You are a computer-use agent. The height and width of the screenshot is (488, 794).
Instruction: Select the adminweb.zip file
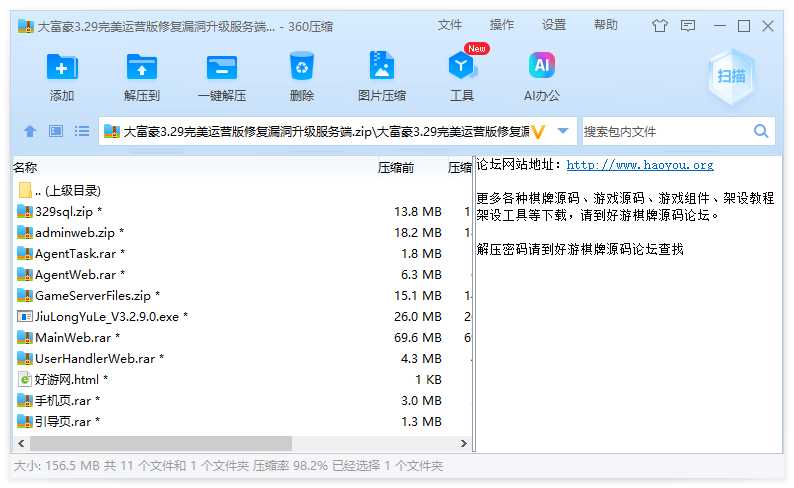point(242,233)
